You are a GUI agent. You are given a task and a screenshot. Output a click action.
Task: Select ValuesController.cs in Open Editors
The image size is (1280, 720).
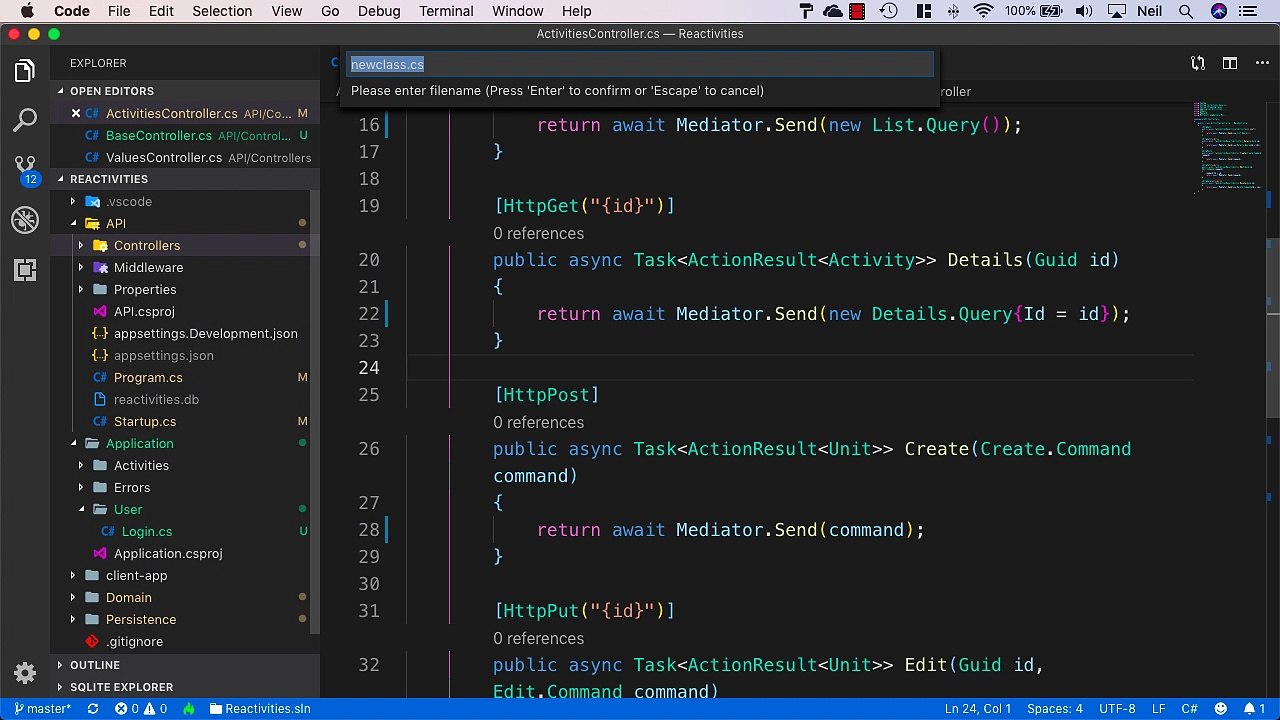(x=164, y=157)
